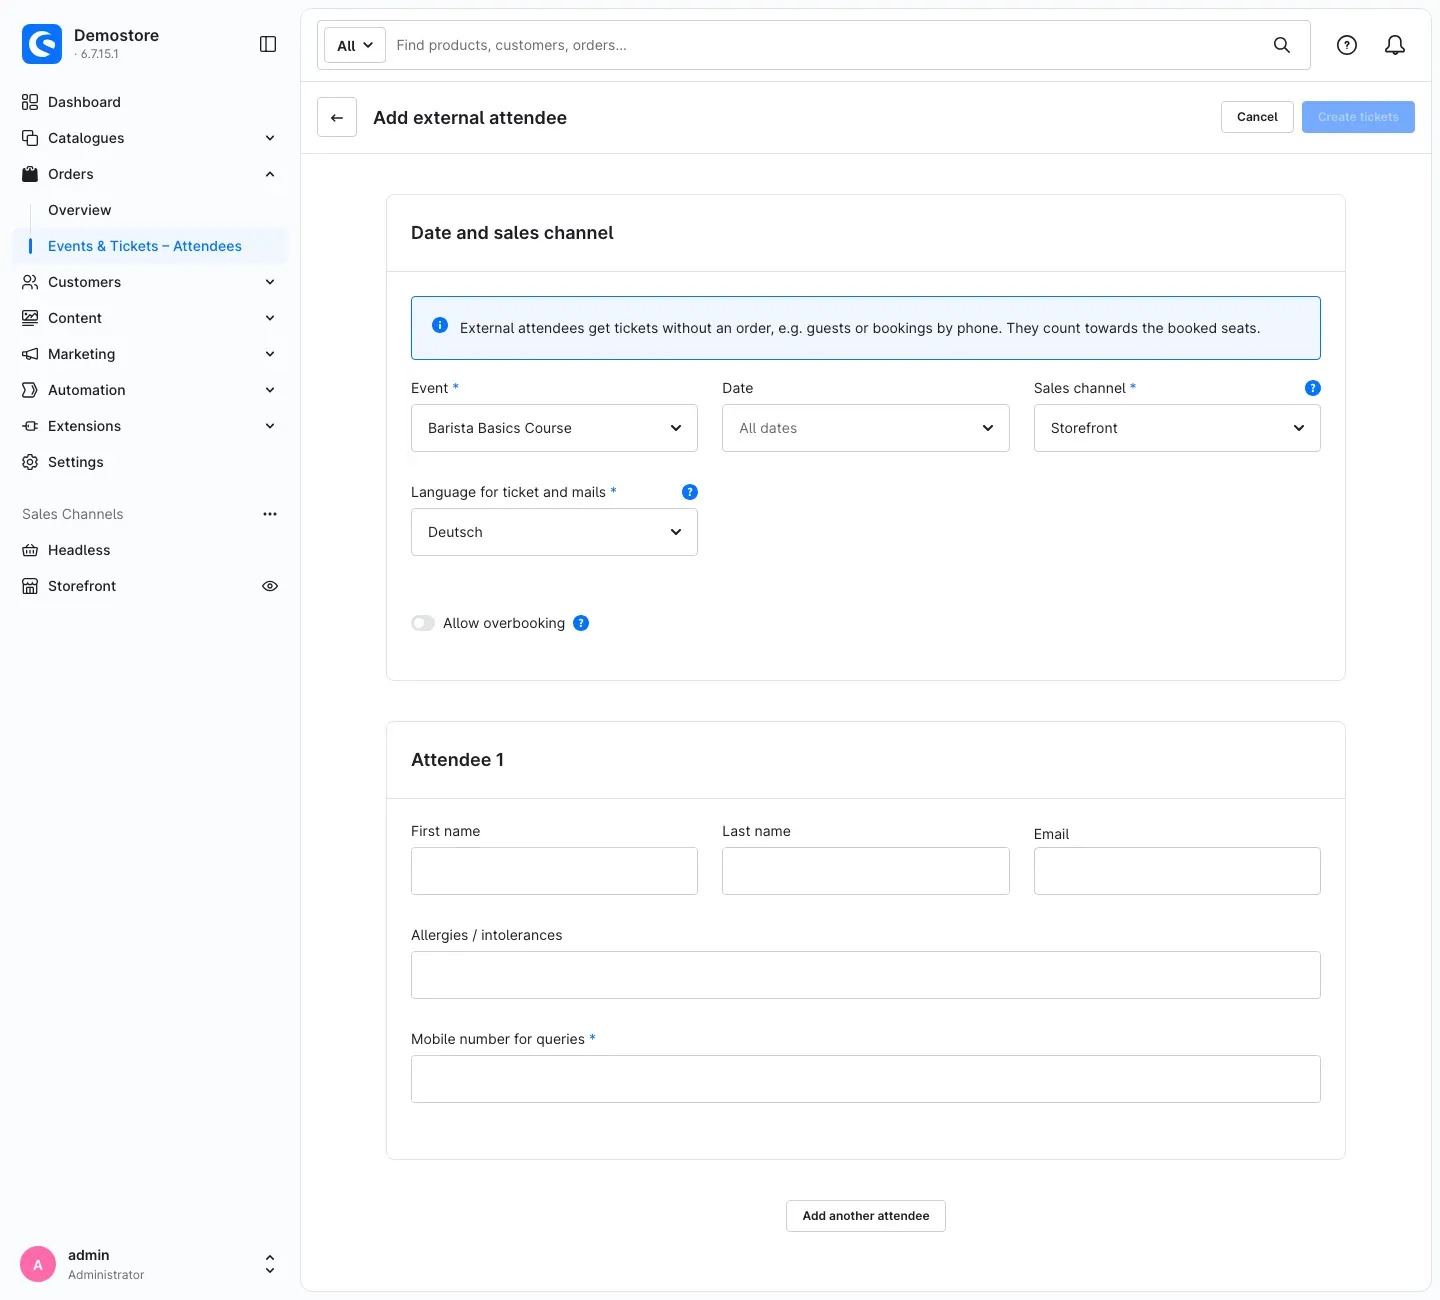
Task: Click the Marketing megaphone icon
Action: tap(30, 354)
